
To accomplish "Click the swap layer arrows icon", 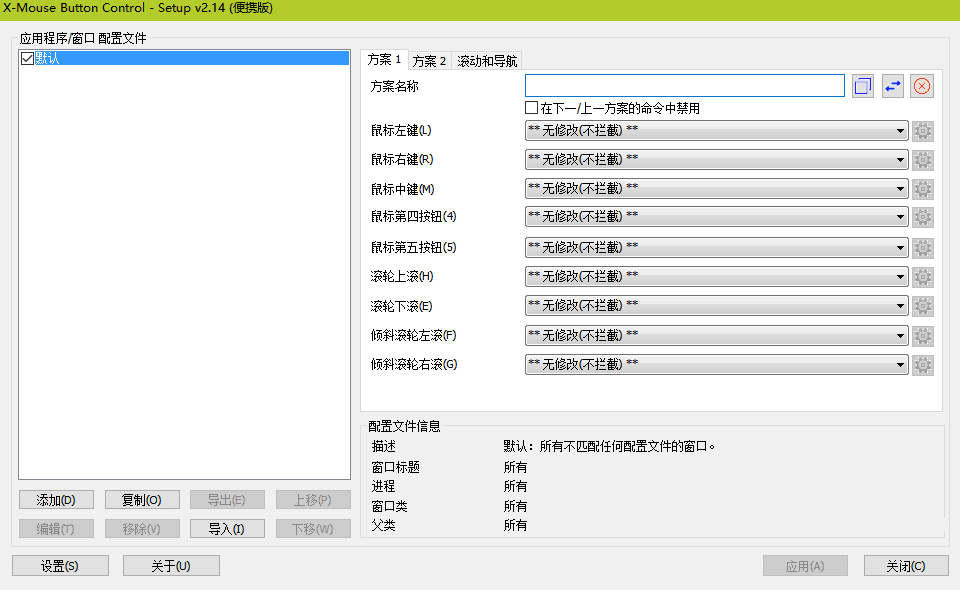I will click(892, 86).
